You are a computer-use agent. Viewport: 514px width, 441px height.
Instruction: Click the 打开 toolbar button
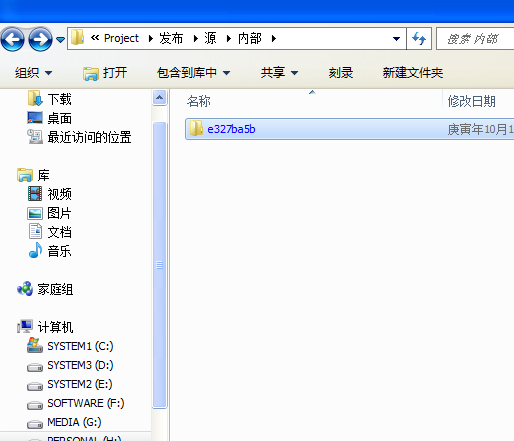pos(105,73)
